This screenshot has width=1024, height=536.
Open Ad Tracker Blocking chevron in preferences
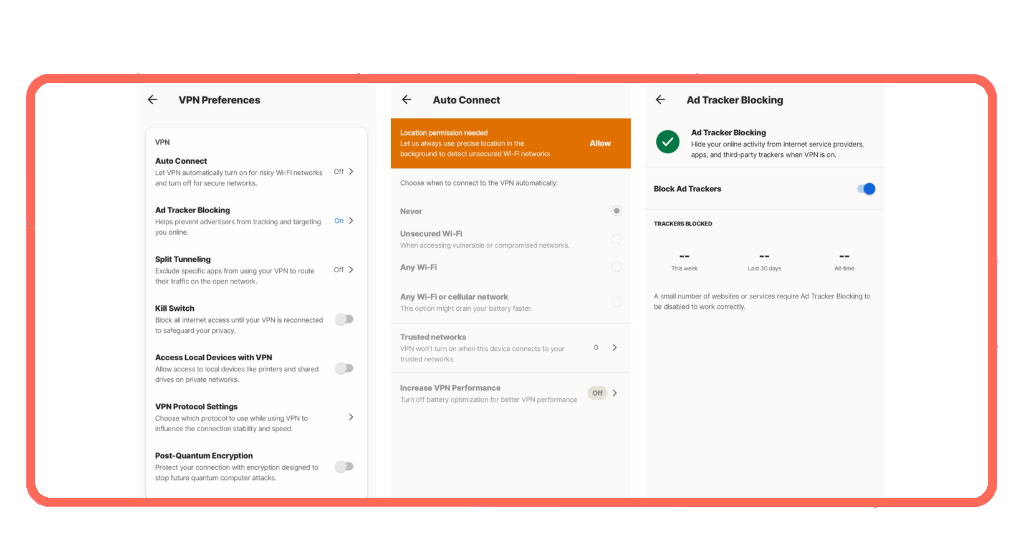[x=351, y=221]
